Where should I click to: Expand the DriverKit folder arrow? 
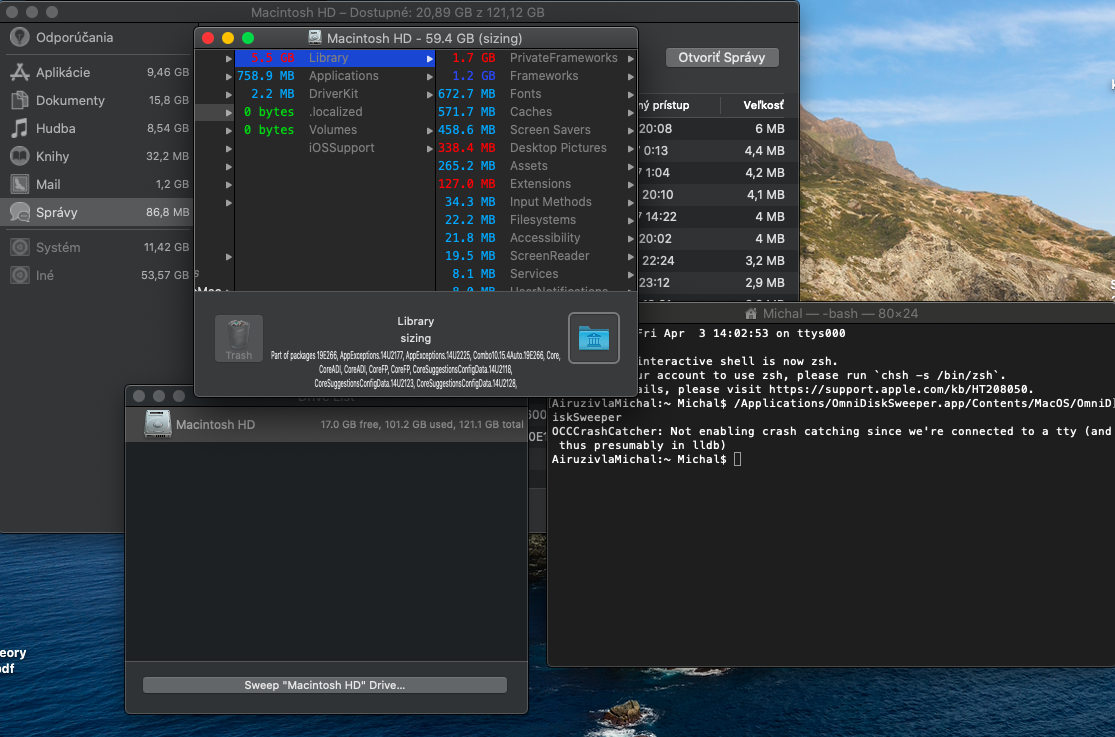[430, 94]
